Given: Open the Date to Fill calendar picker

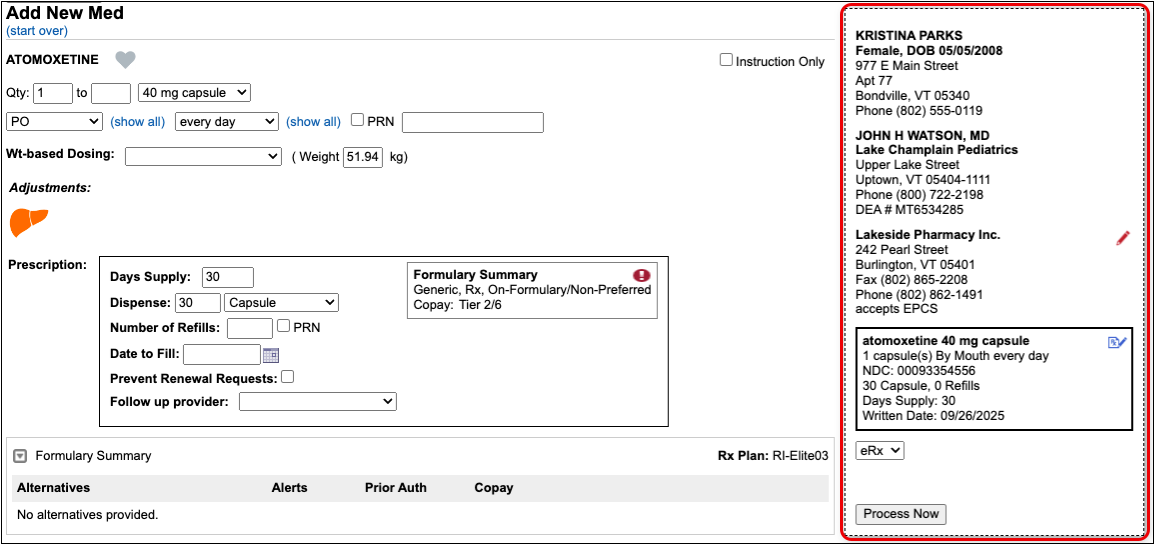Looking at the screenshot, I should [x=271, y=354].
